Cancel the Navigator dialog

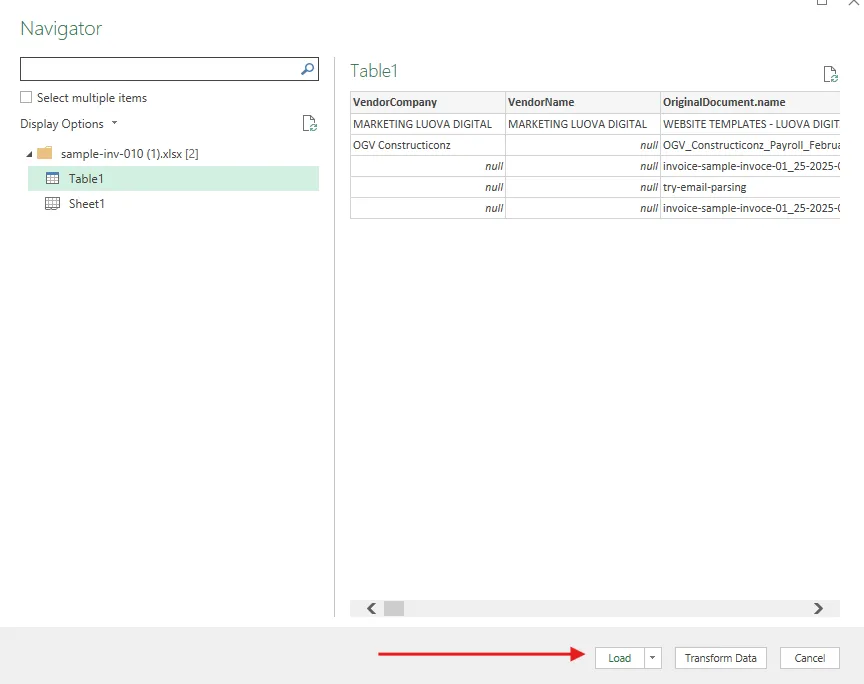810,658
